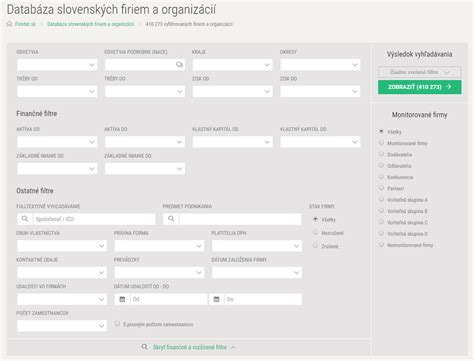Select Voliteľná skupina D radio
Screen dimensions: 474x361
tap(381, 233)
